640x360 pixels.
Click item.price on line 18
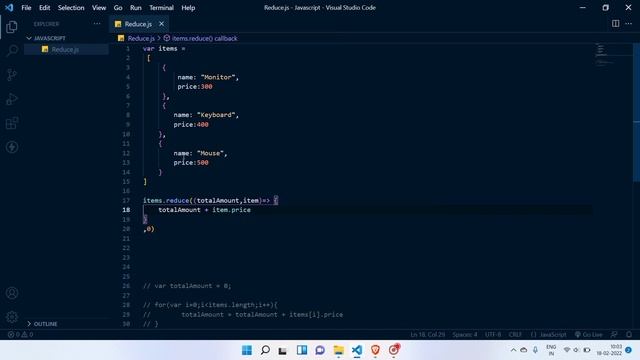point(231,210)
